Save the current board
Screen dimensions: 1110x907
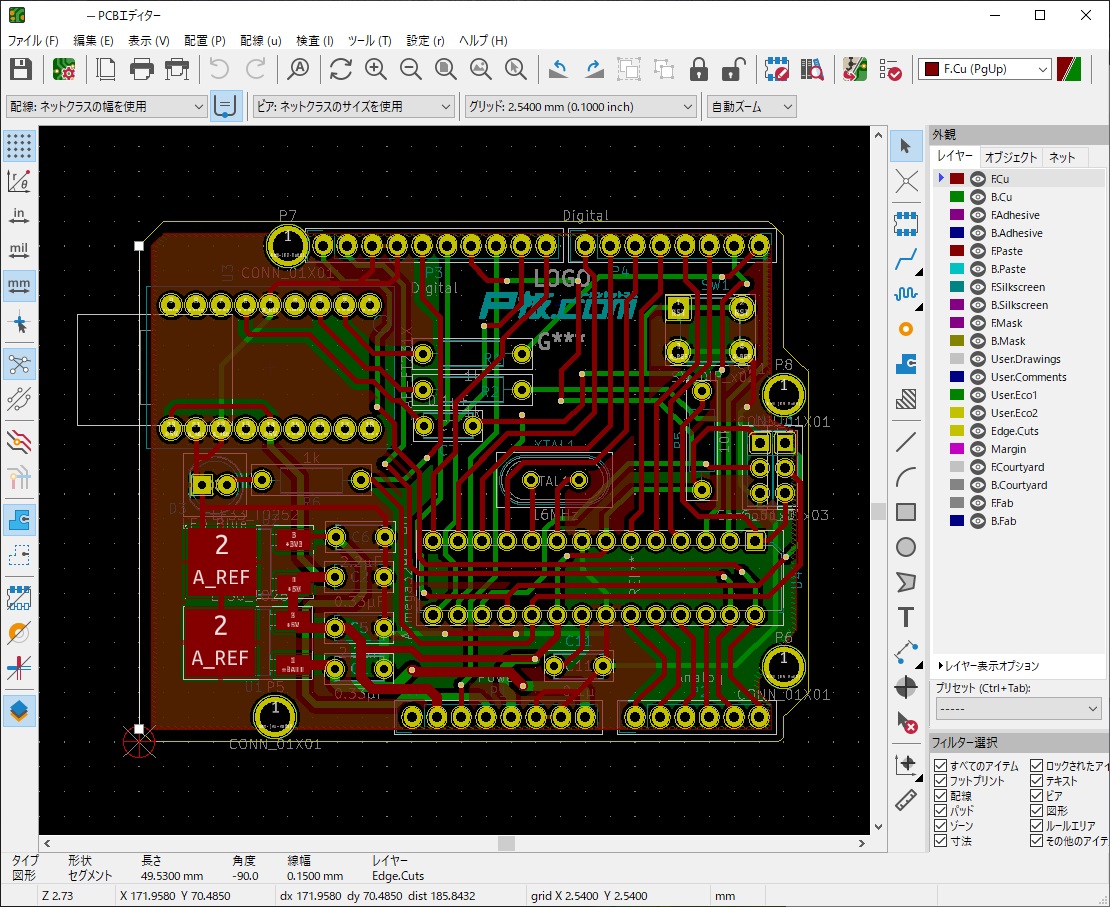(x=22, y=69)
